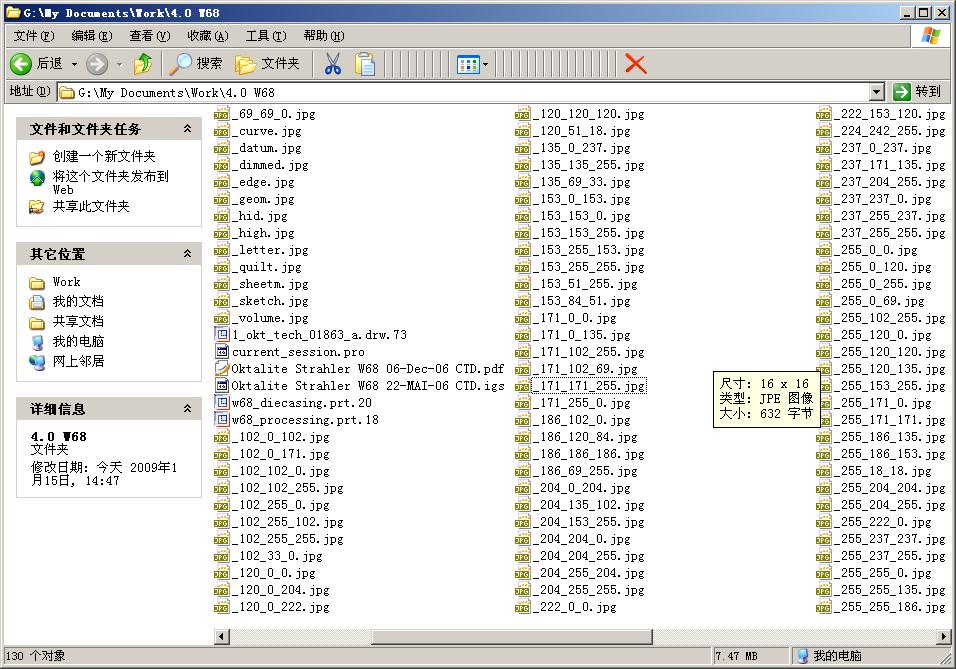Select the _sketch.jpg file icon
The width and height of the screenshot is (956, 669).
(221, 301)
